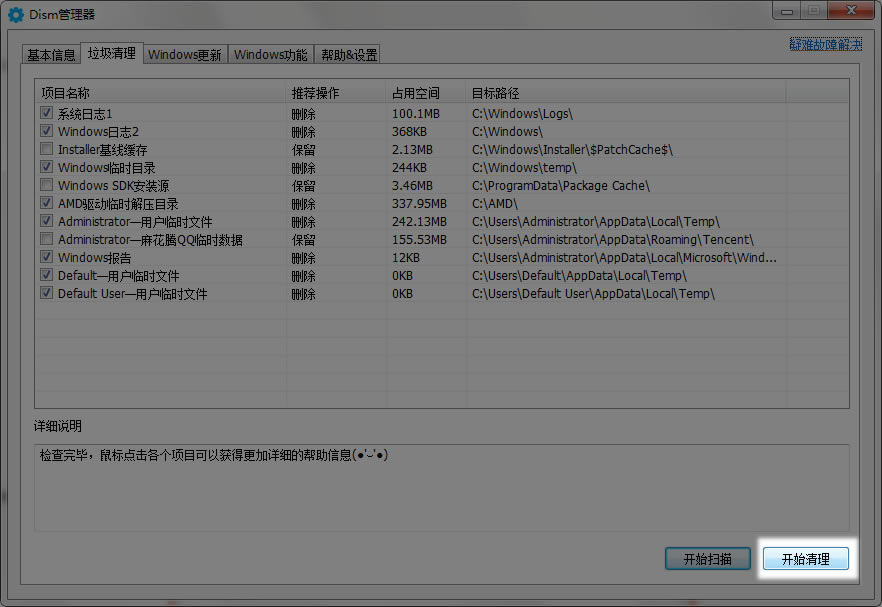Click the Dism管理器 gear icon in title bar

click(x=16, y=15)
